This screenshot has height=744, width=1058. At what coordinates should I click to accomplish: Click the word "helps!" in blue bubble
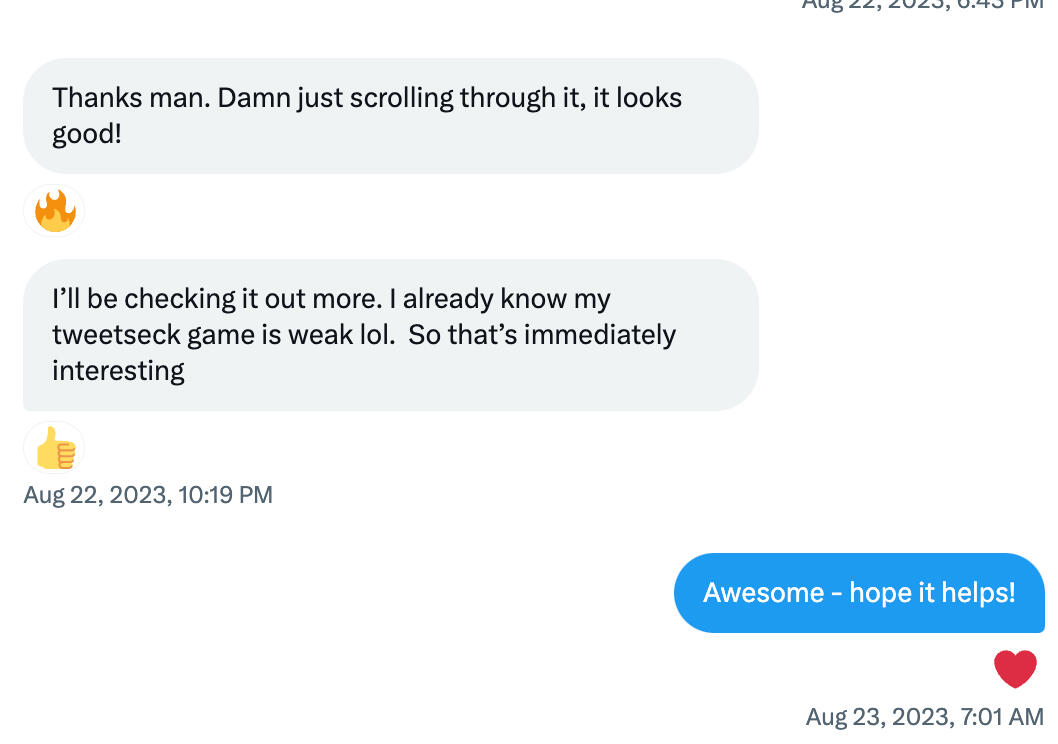click(x=978, y=593)
